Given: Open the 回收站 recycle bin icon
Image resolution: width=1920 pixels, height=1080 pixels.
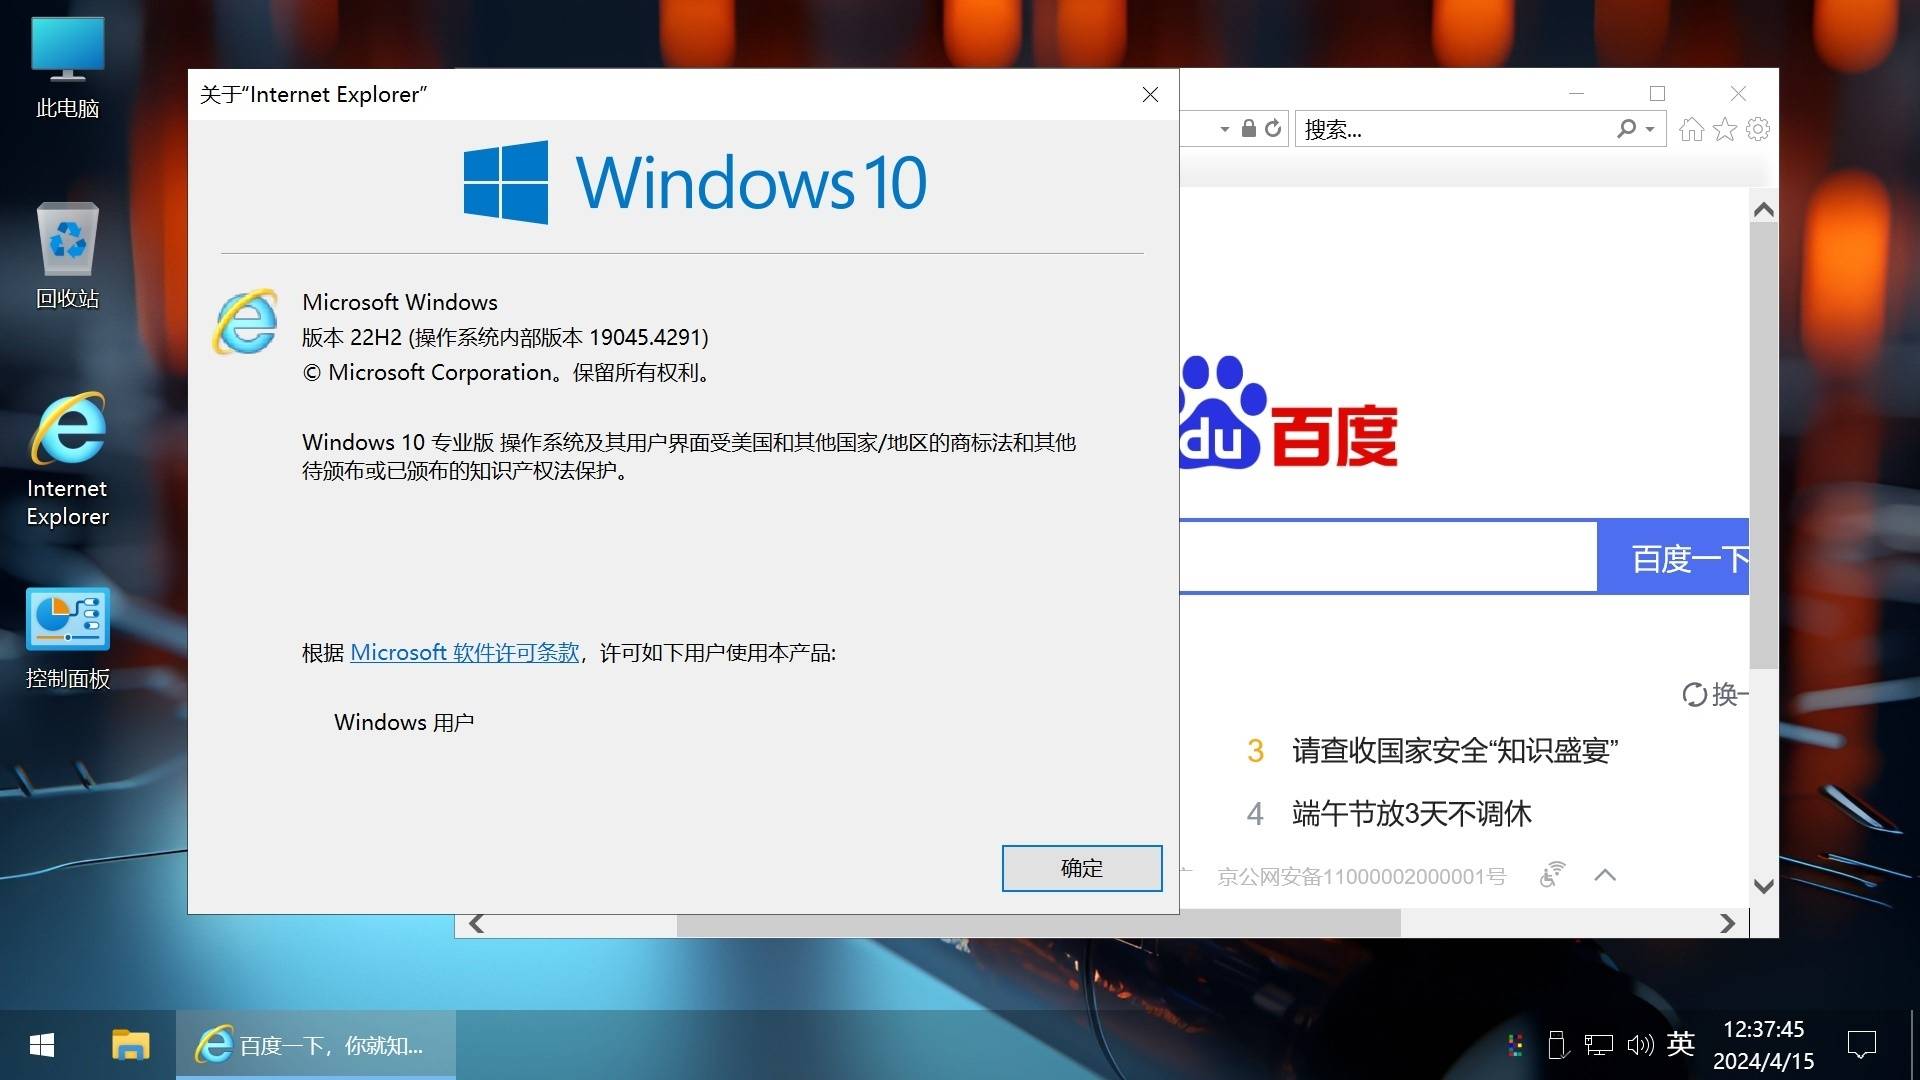Looking at the screenshot, I should (67, 256).
